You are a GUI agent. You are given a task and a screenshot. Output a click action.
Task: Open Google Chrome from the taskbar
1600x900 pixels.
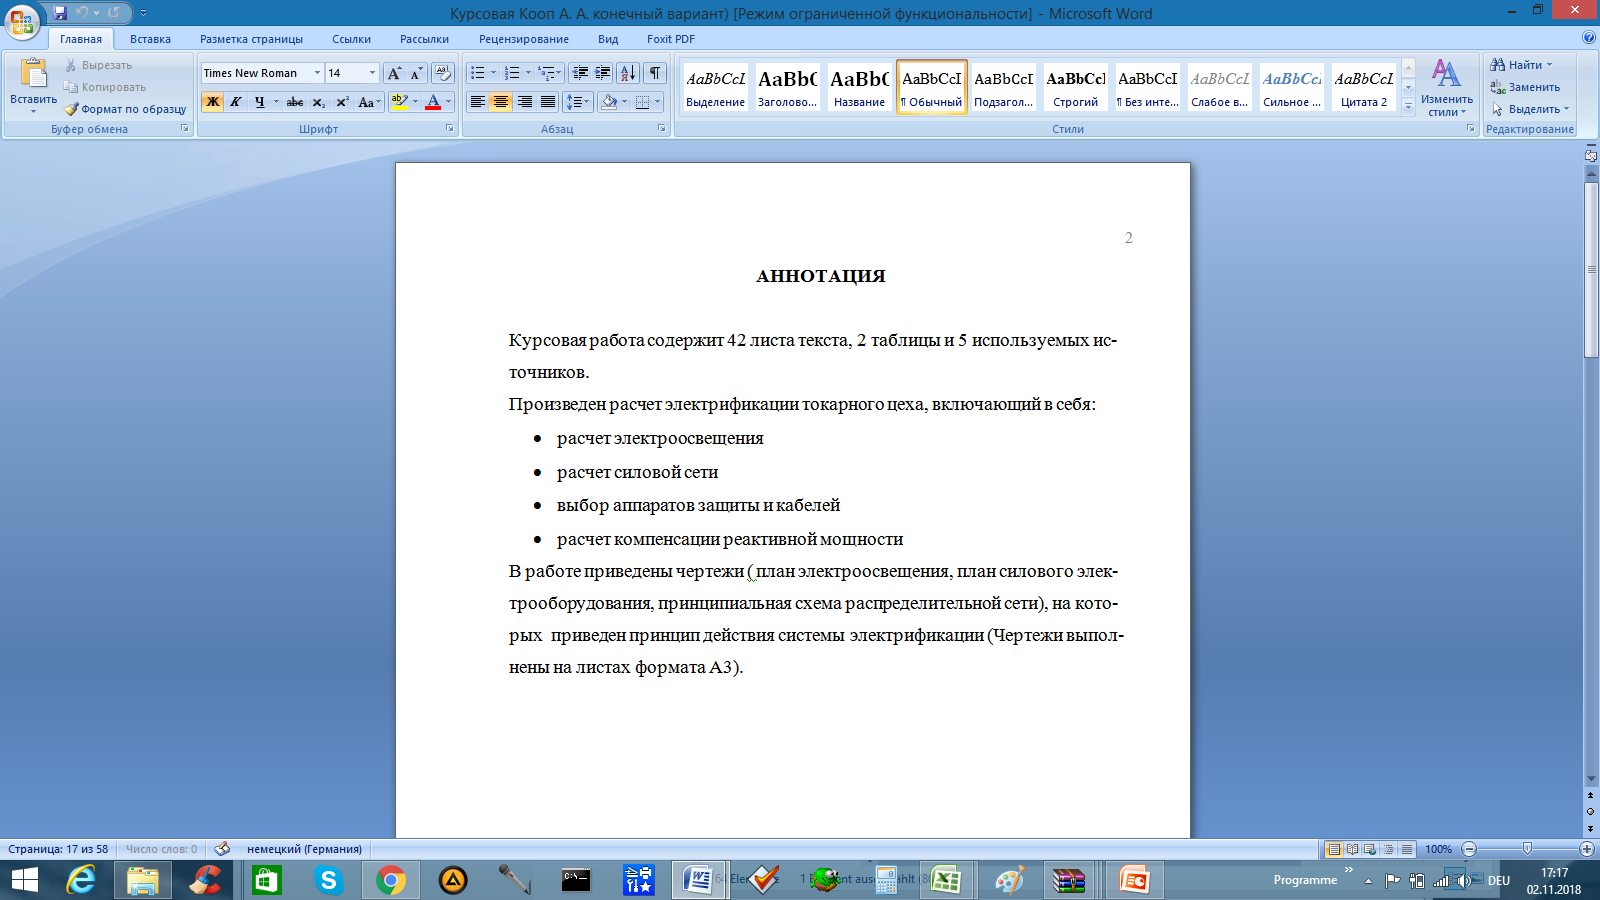click(x=391, y=880)
